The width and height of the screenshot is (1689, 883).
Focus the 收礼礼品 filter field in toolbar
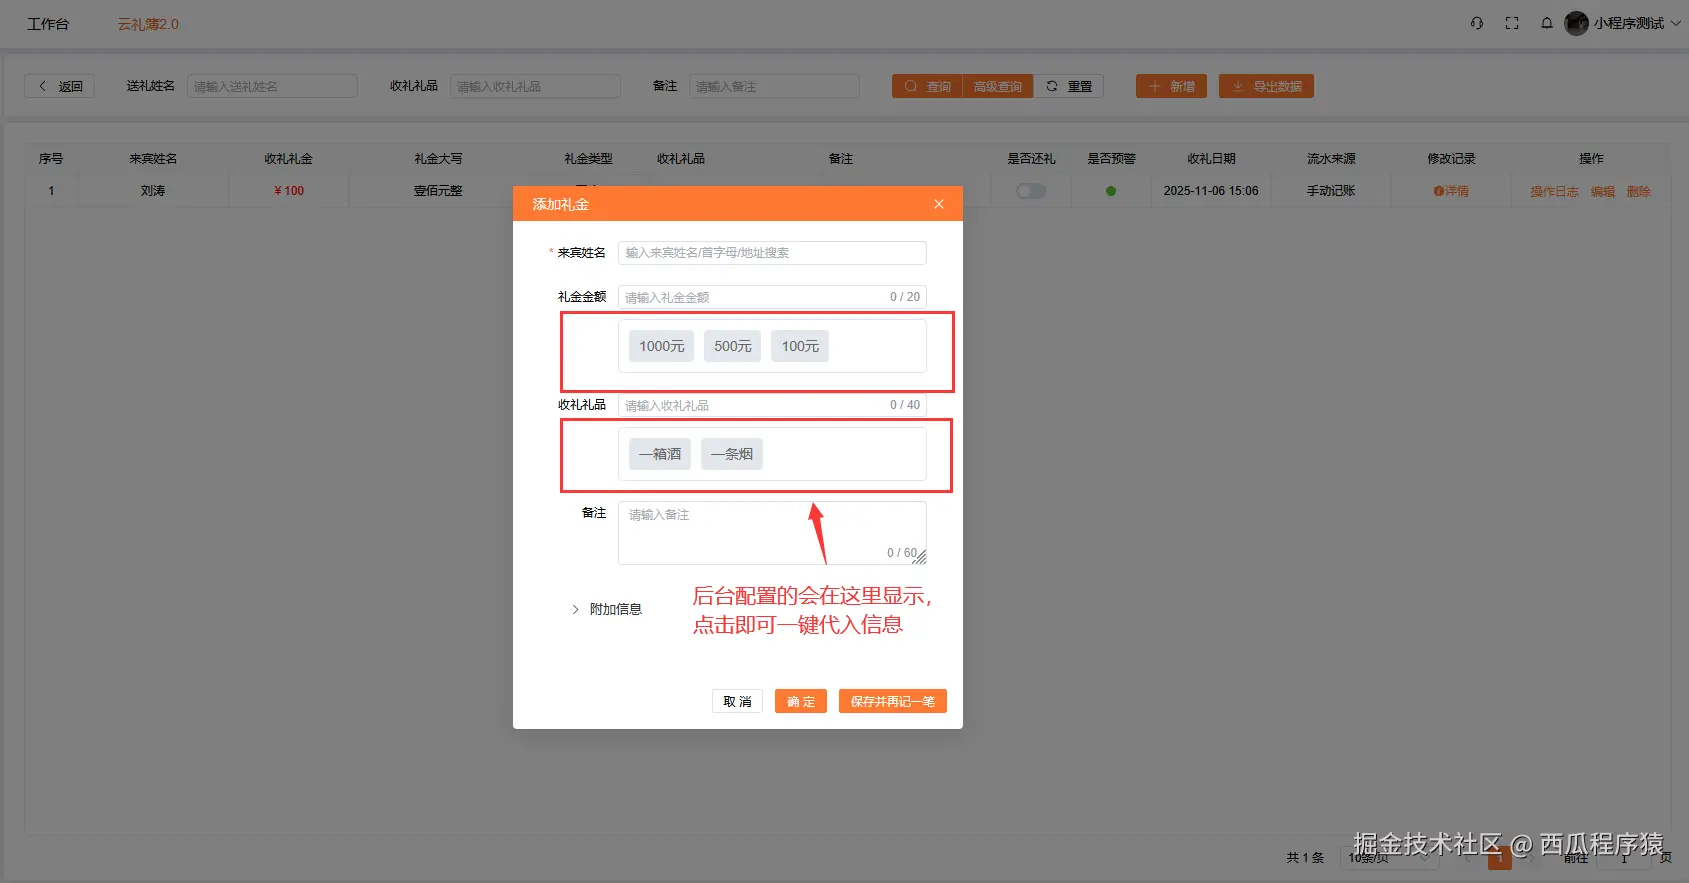[x=535, y=86]
